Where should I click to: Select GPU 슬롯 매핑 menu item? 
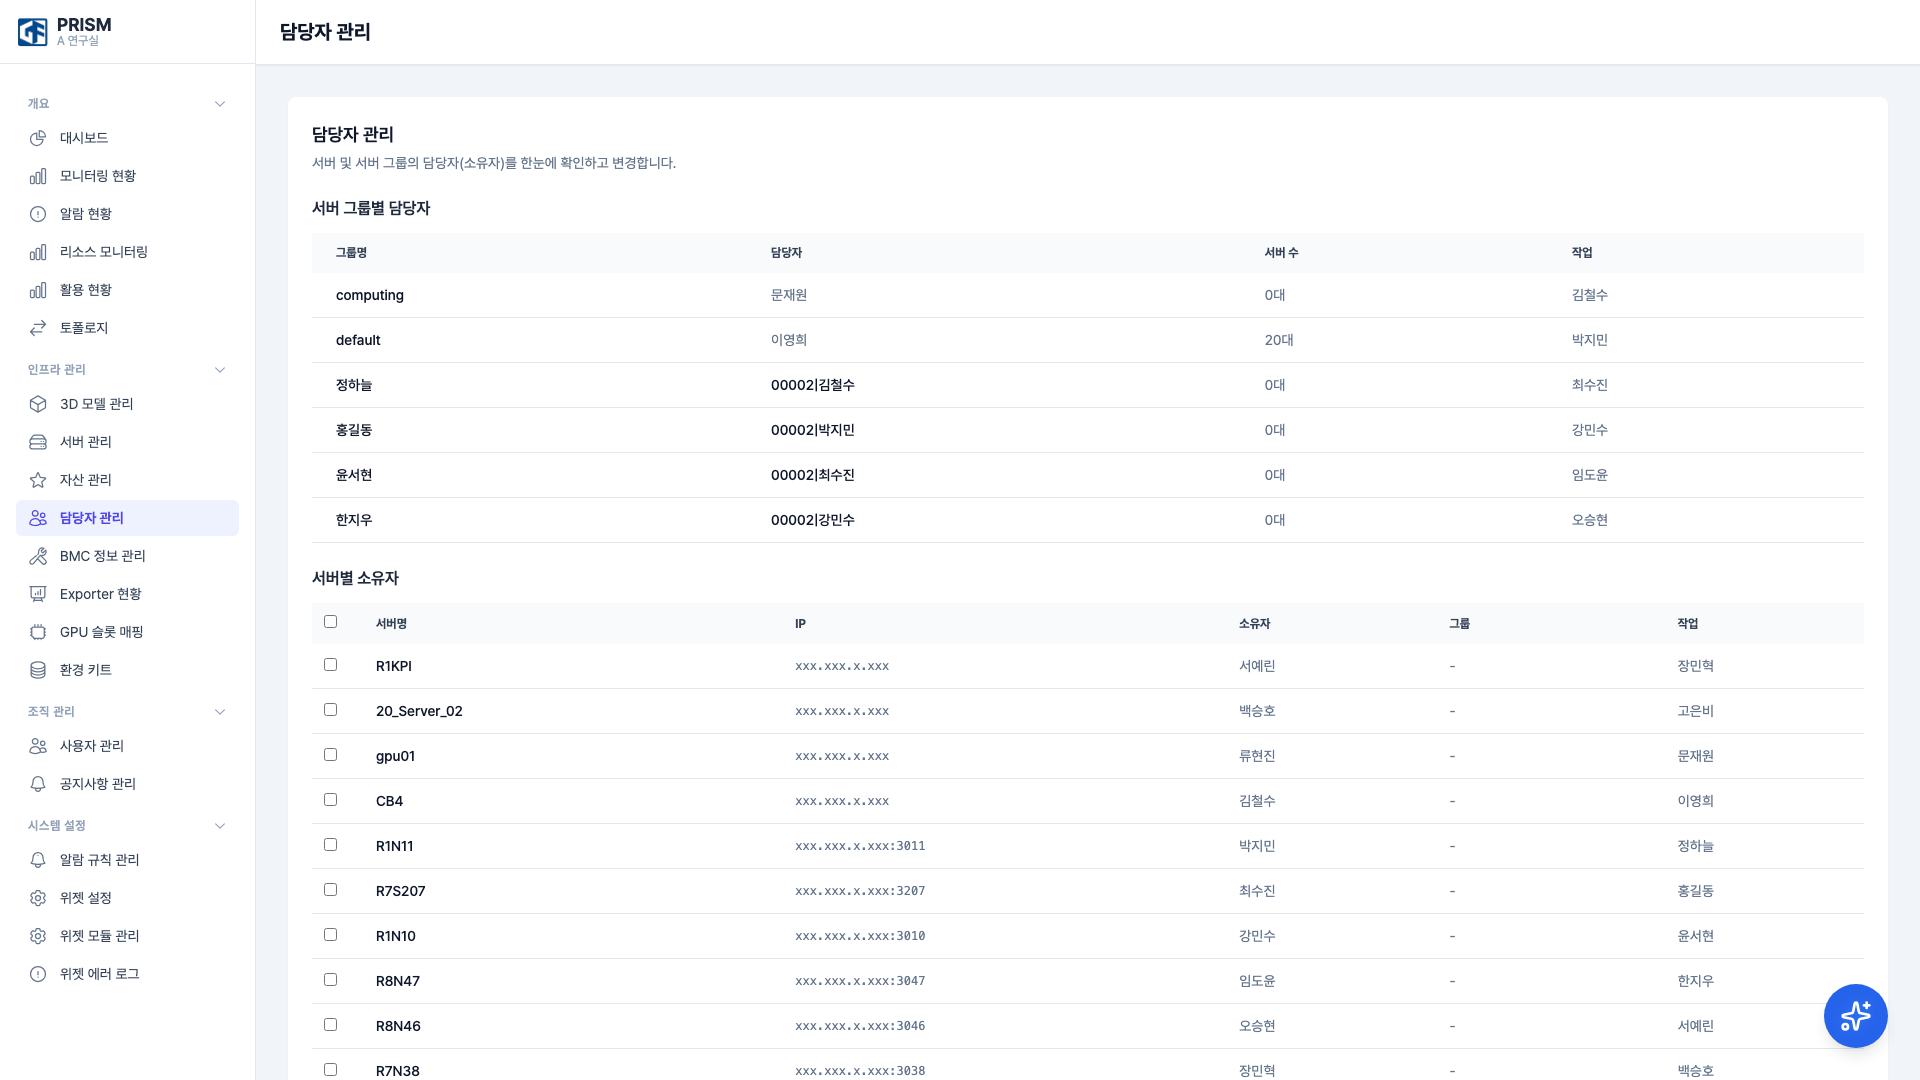[127, 632]
